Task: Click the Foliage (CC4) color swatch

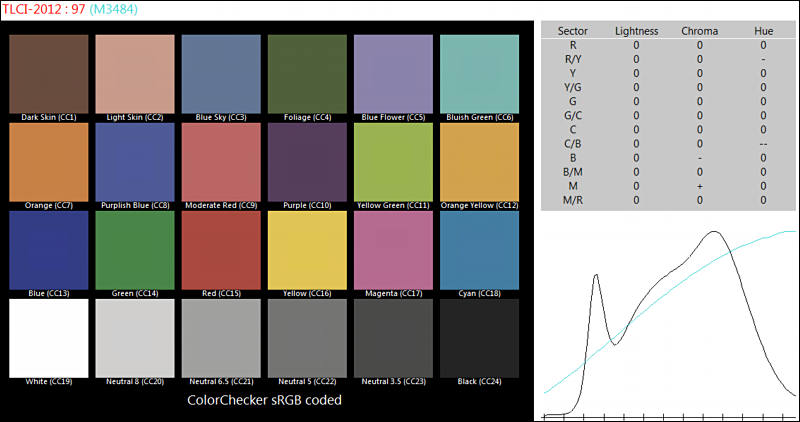Action: [306, 73]
